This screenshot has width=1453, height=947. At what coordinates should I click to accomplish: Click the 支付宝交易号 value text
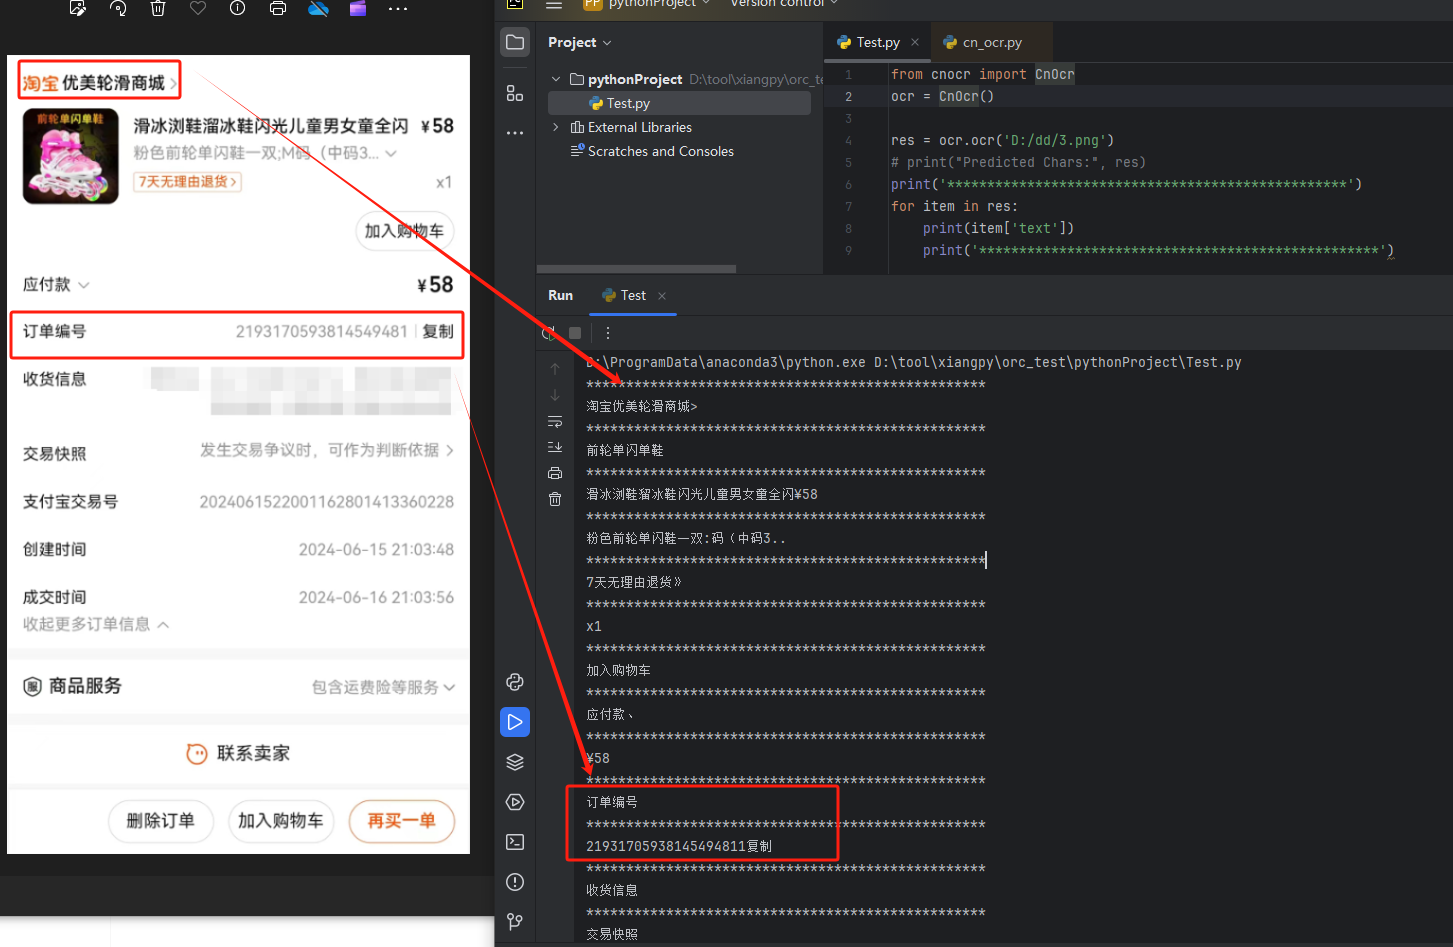click(327, 502)
